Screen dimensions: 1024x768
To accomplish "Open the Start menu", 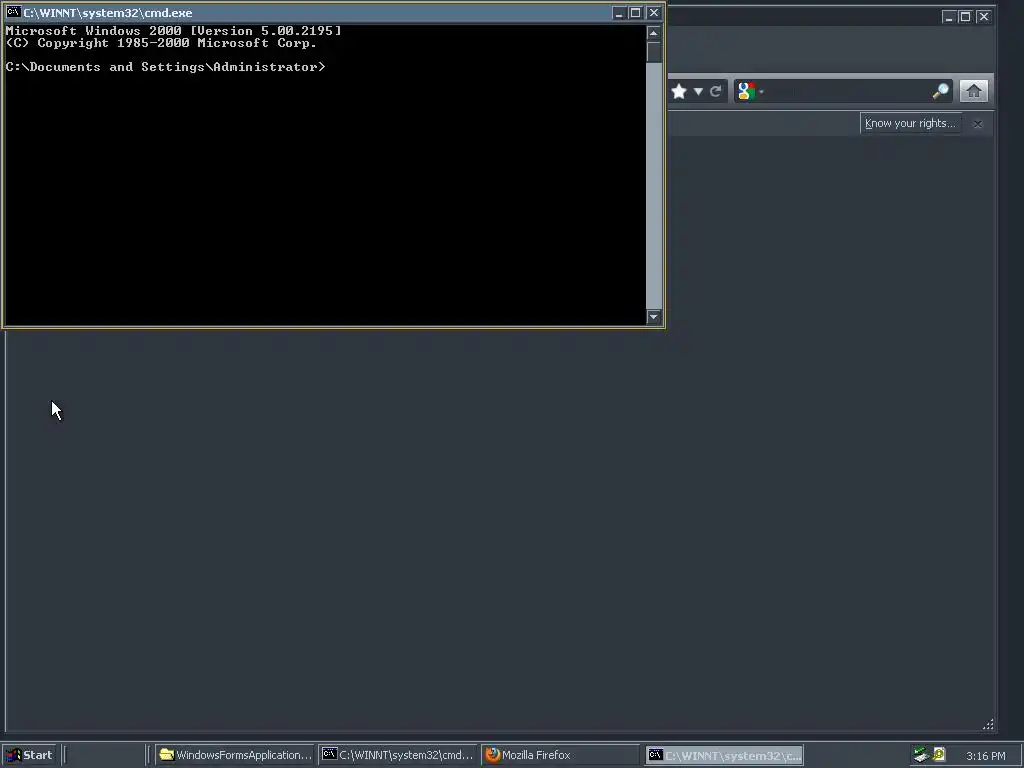I will 29,755.
